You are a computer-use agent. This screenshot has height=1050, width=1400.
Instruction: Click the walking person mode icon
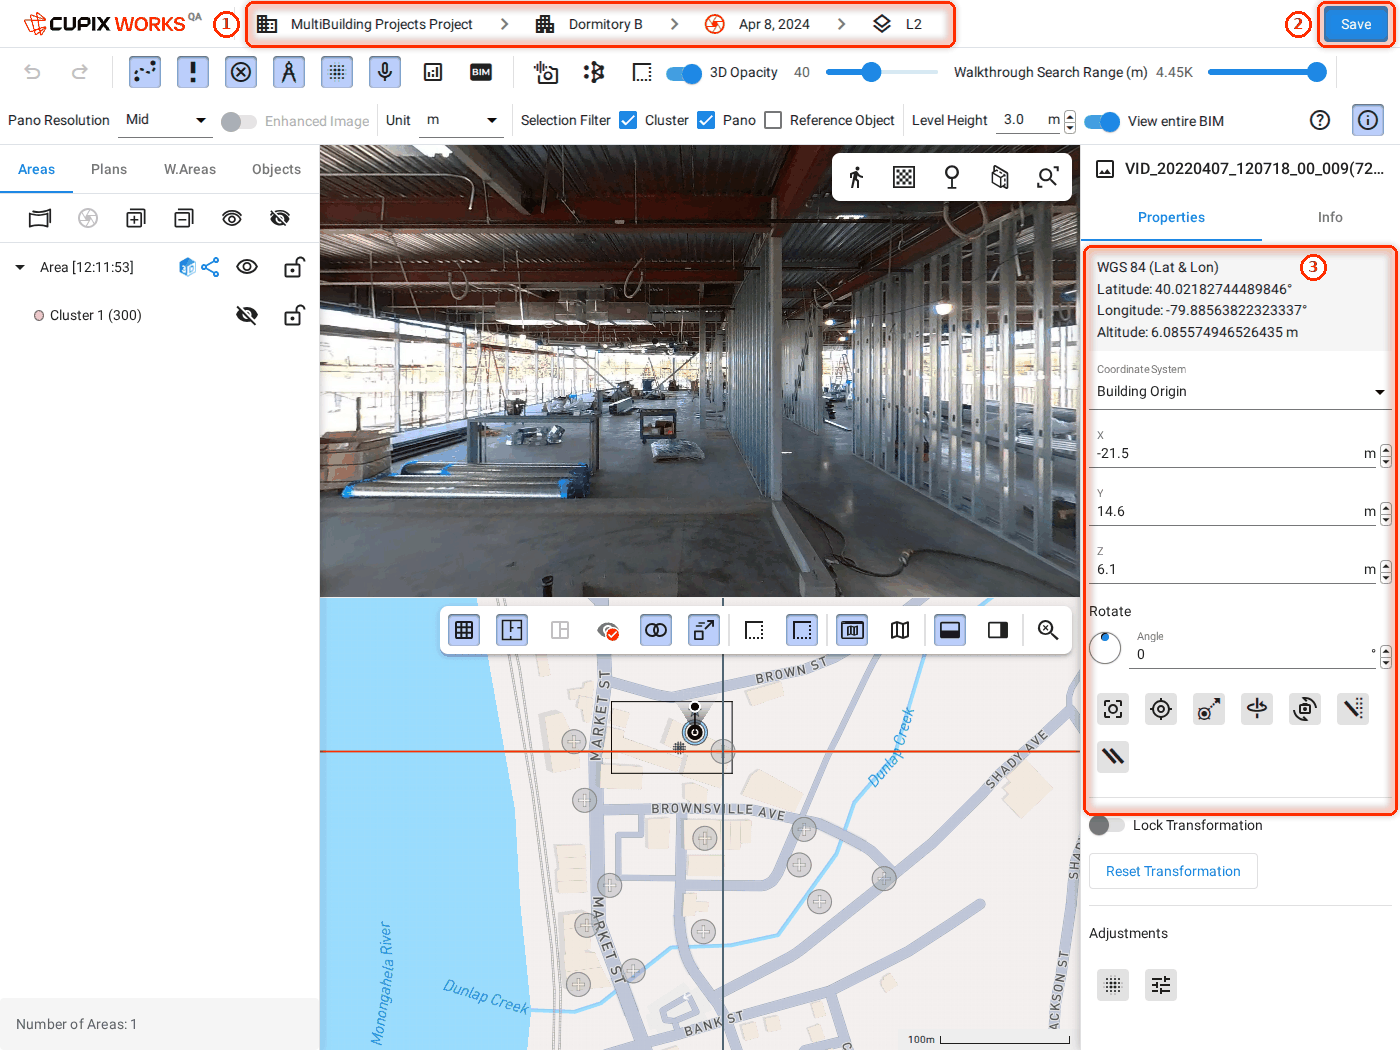[x=856, y=177]
